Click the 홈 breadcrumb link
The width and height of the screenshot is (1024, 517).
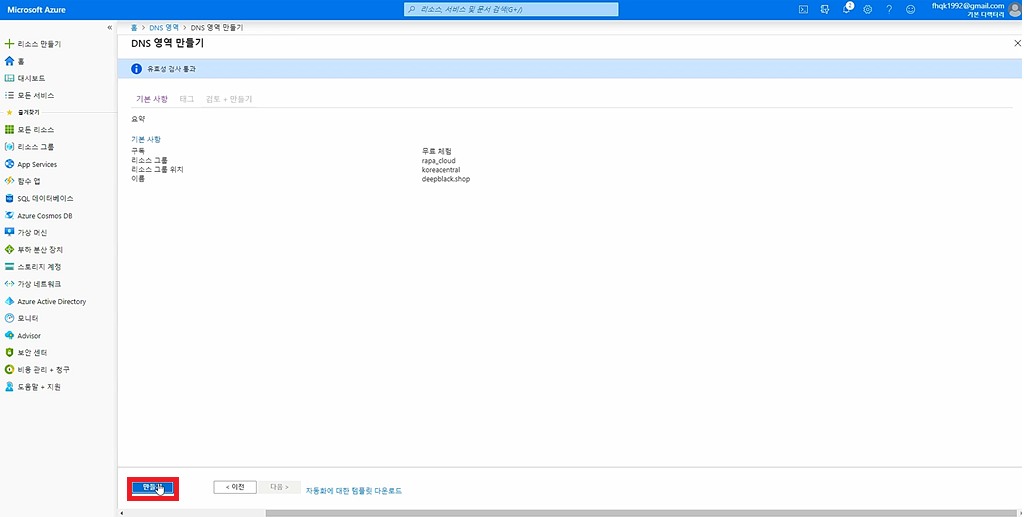(x=134, y=28)
